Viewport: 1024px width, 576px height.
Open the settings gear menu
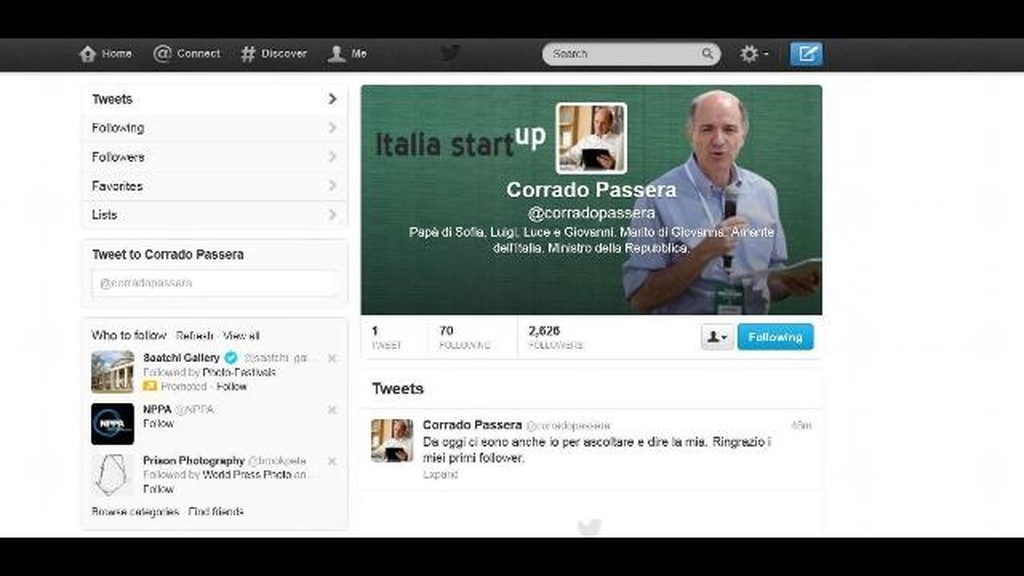tap(754, 54)
